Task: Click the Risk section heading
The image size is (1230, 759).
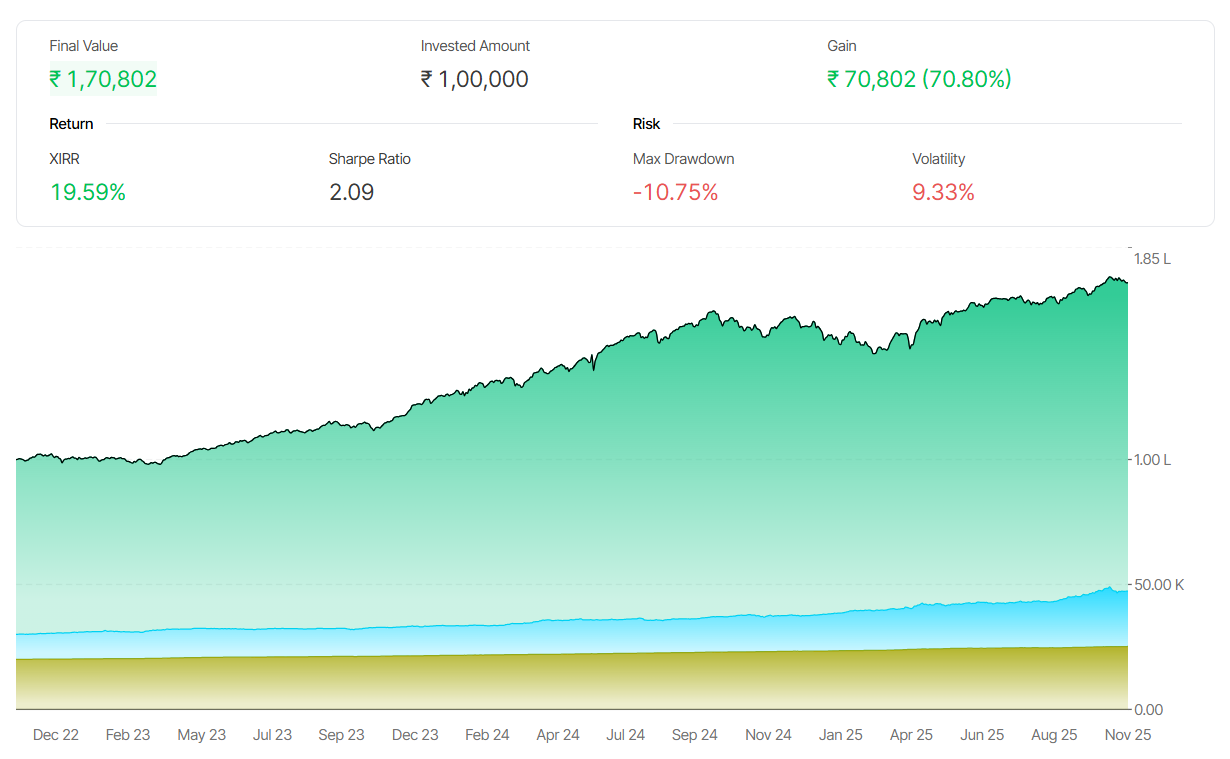Action: 646,124
